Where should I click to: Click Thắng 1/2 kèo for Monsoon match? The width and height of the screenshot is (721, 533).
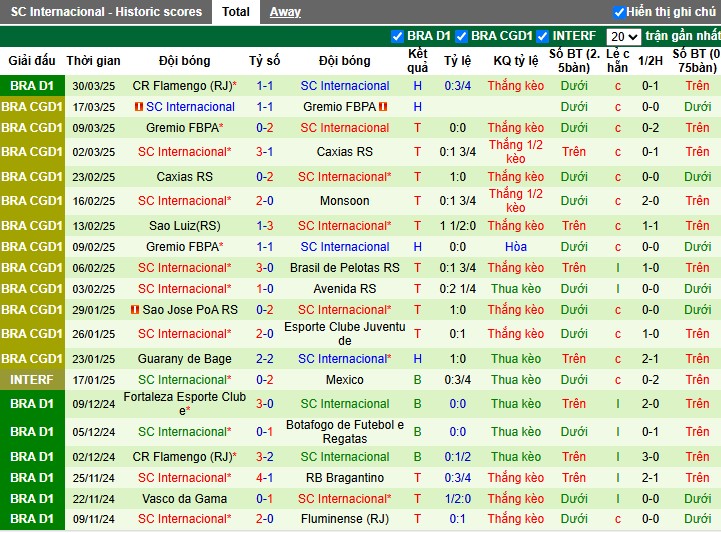tap(516, 201)
